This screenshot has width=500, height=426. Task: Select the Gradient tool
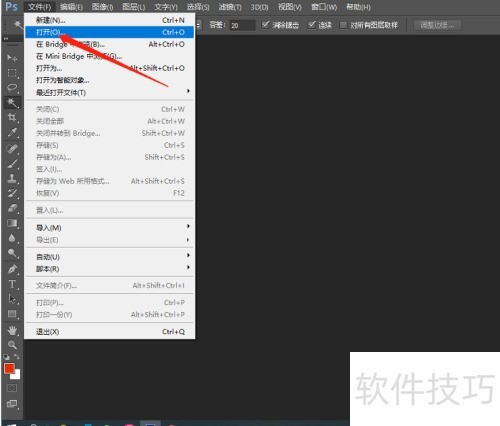[x=12, y=223]
